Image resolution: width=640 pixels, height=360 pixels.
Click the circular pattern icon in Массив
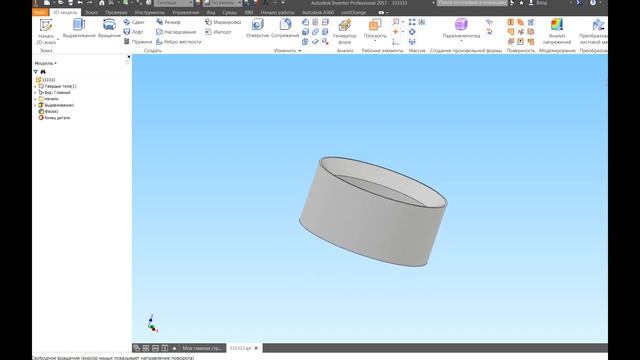coord(412,32)
